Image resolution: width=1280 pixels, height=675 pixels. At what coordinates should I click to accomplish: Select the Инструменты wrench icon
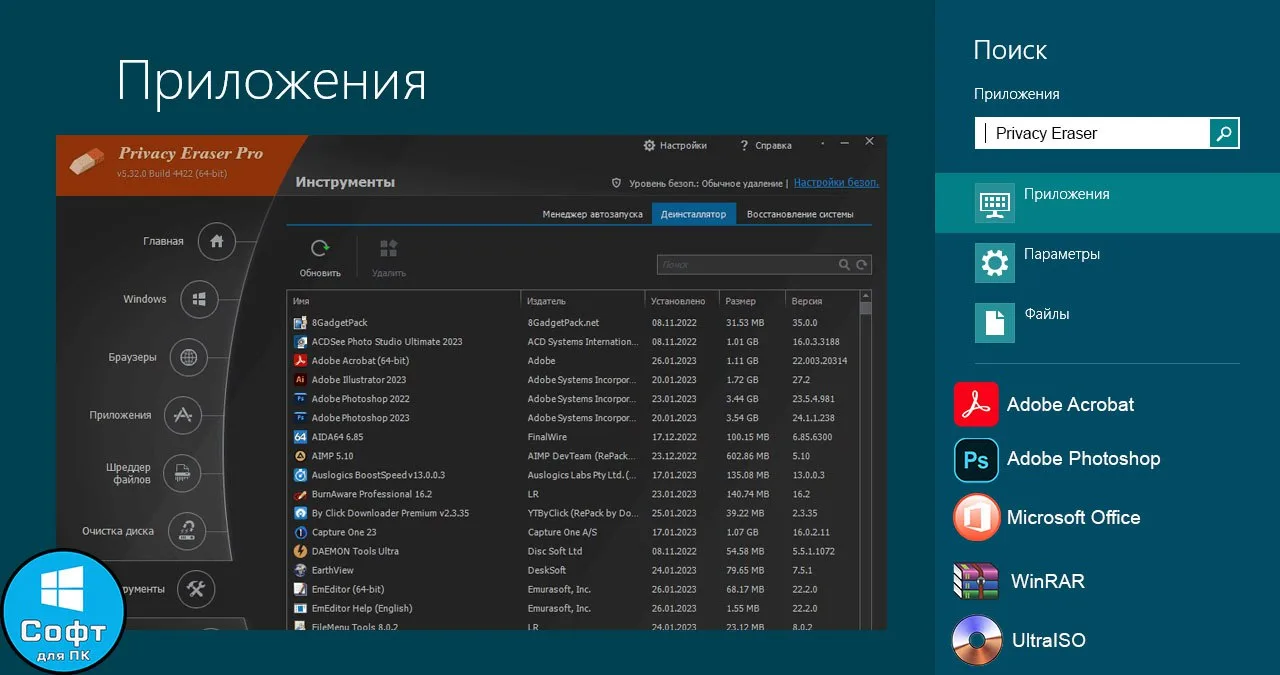coord(196,589)
